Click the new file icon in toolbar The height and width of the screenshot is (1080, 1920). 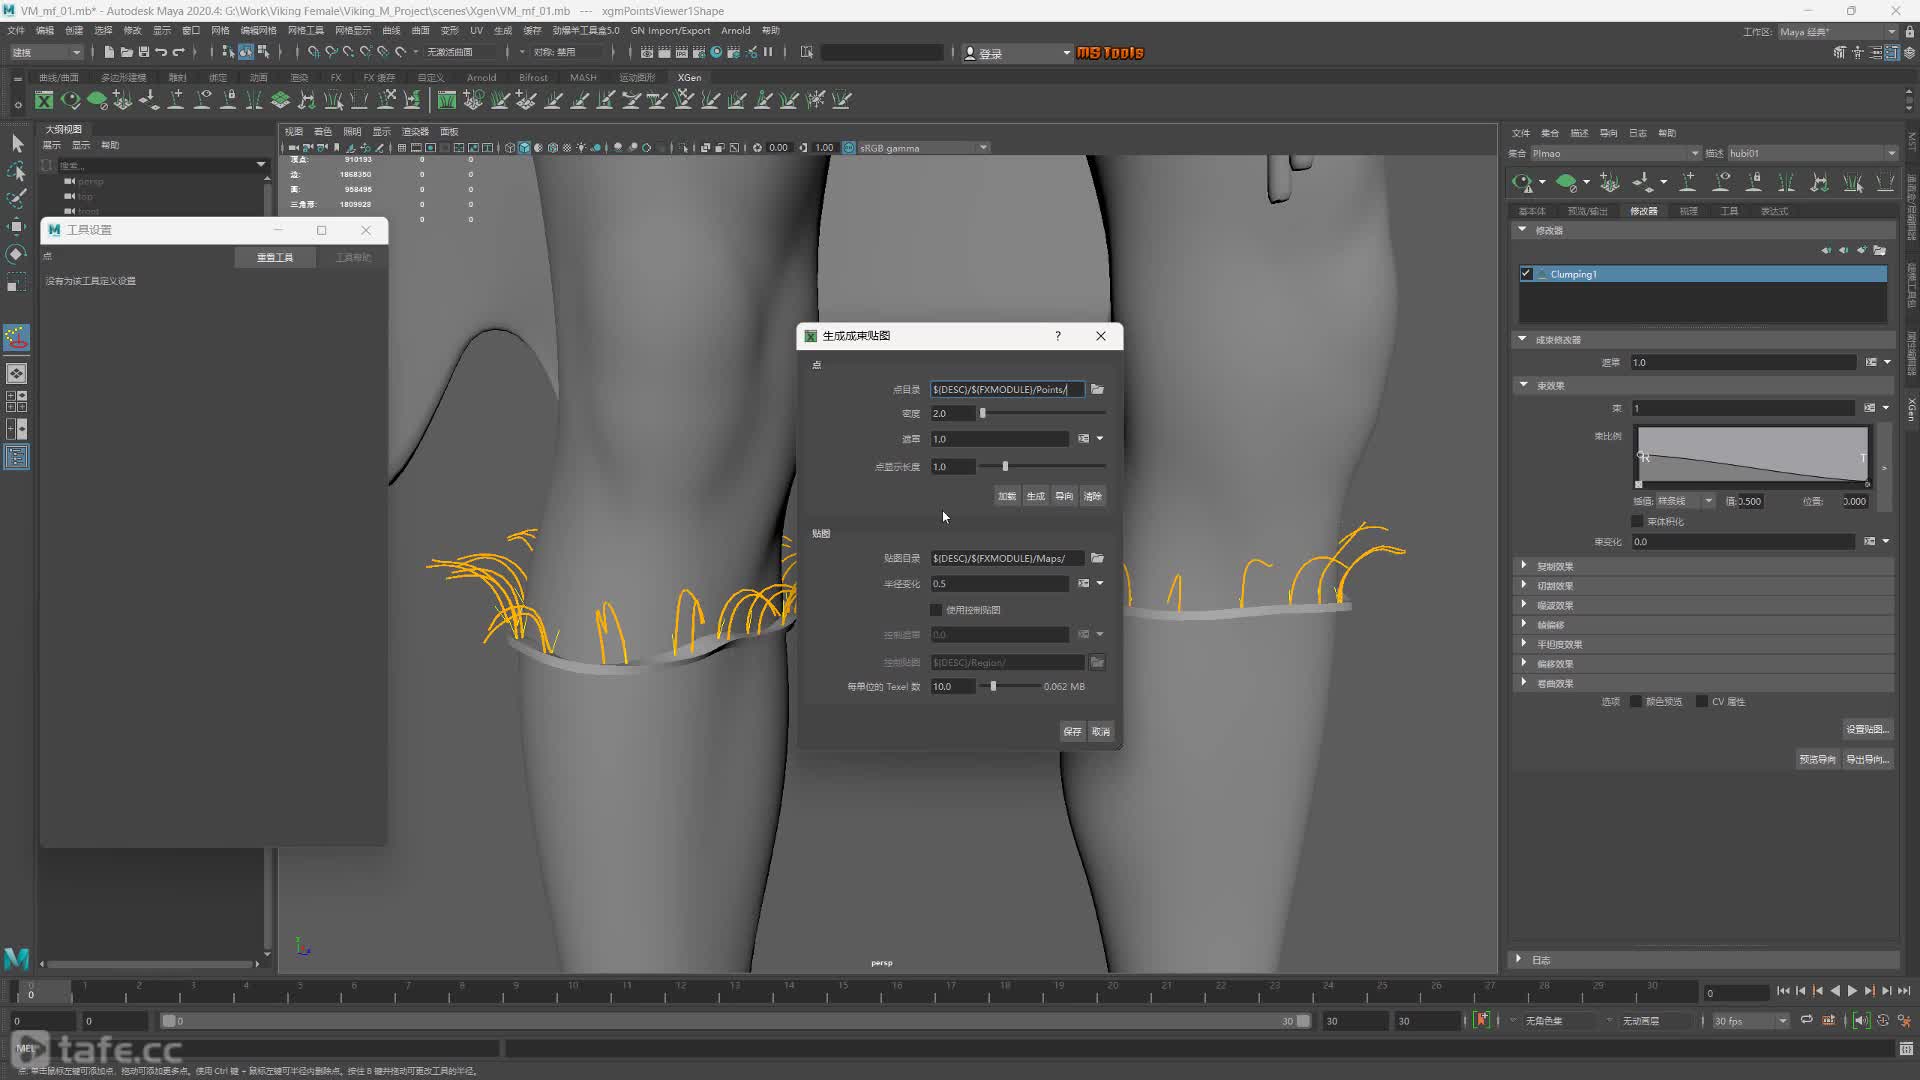109,52
